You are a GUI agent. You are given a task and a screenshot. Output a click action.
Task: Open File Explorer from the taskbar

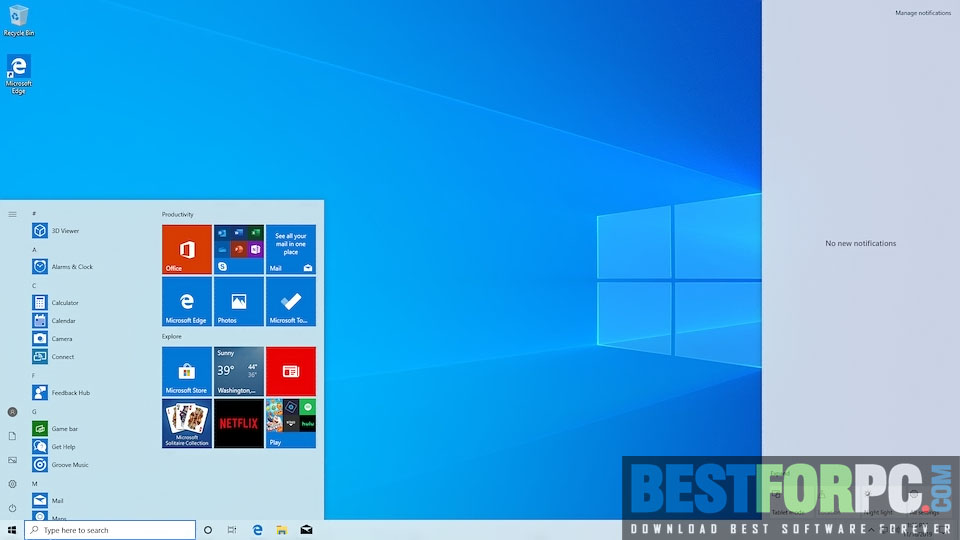[282, 530]
